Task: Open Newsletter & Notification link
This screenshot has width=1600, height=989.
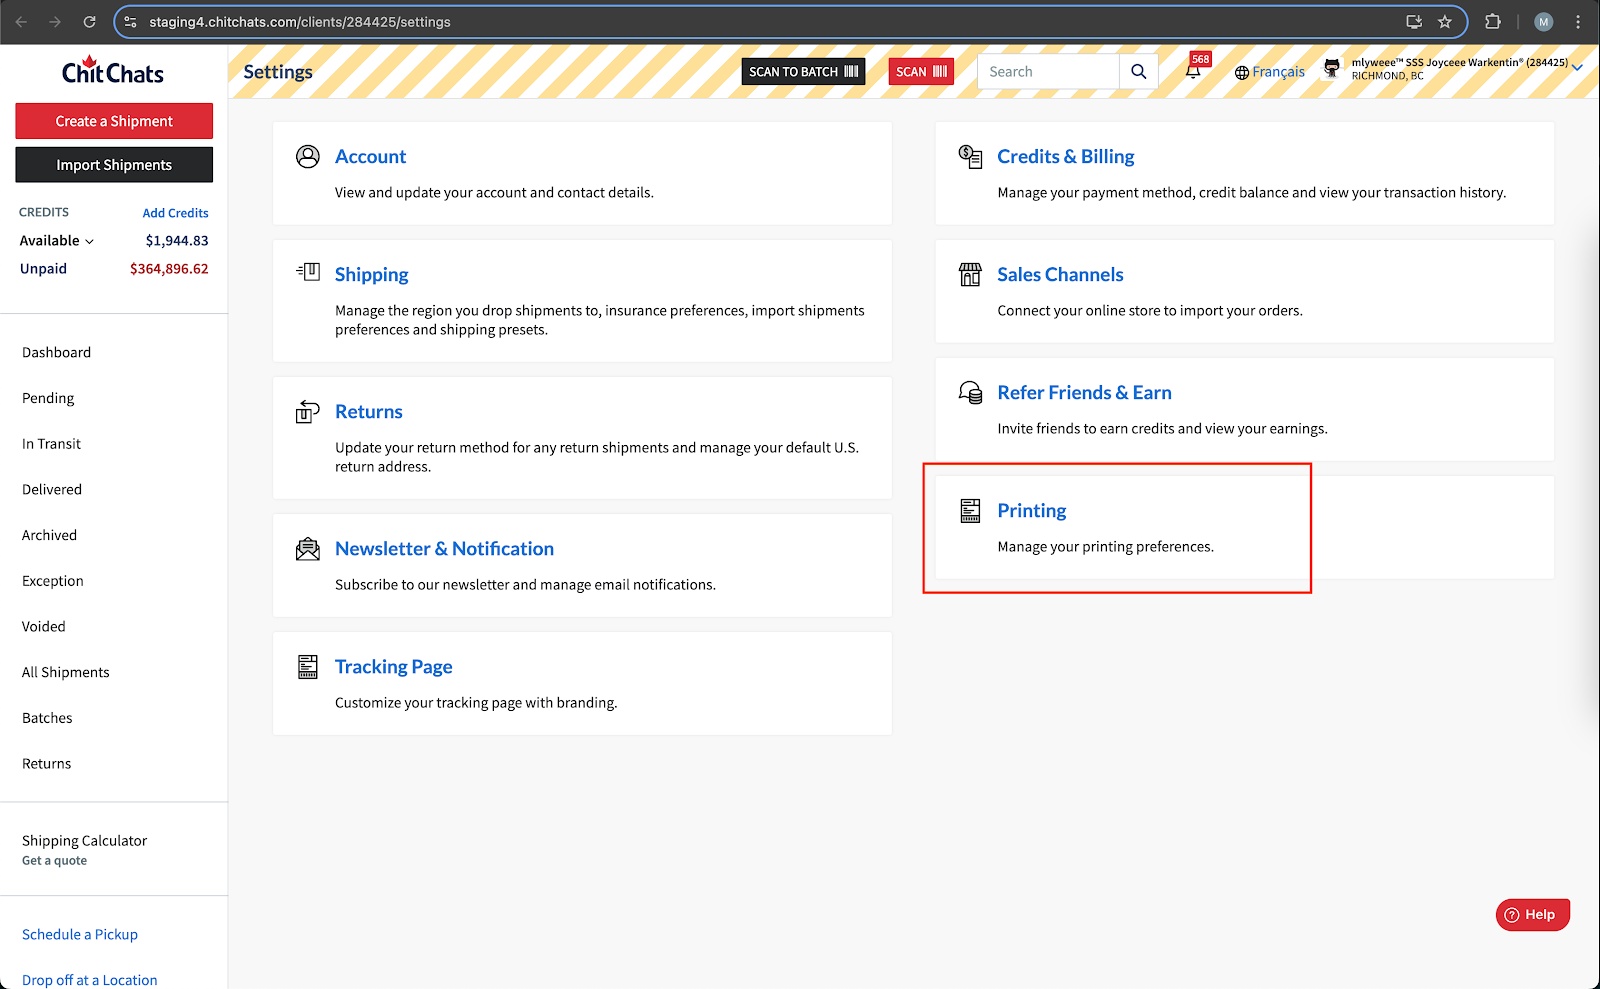Action: [444, 549]
